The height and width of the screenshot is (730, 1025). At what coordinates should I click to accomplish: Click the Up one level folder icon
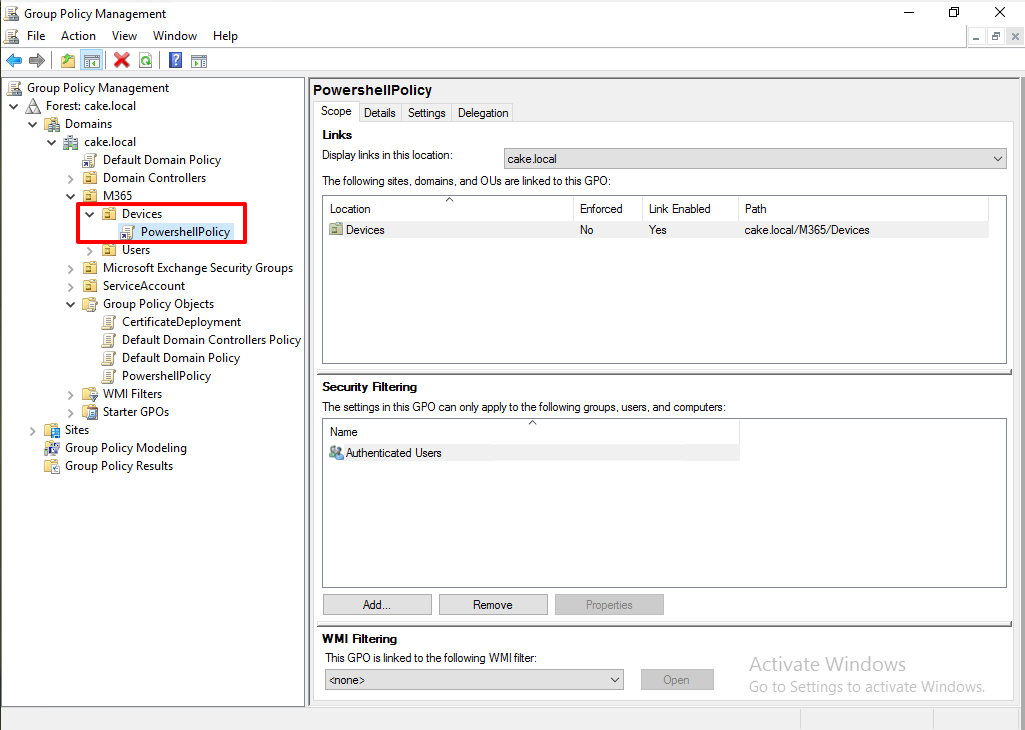pos(68,61)
